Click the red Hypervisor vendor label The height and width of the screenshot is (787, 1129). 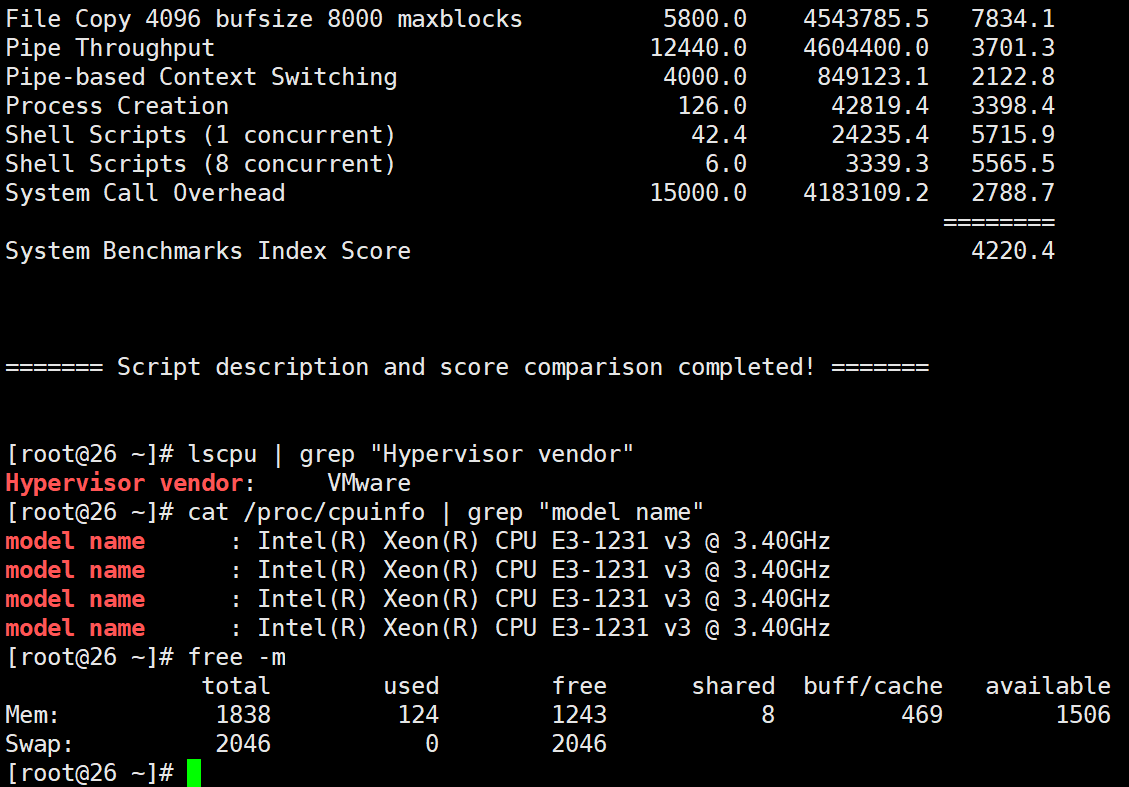[124, 484]
